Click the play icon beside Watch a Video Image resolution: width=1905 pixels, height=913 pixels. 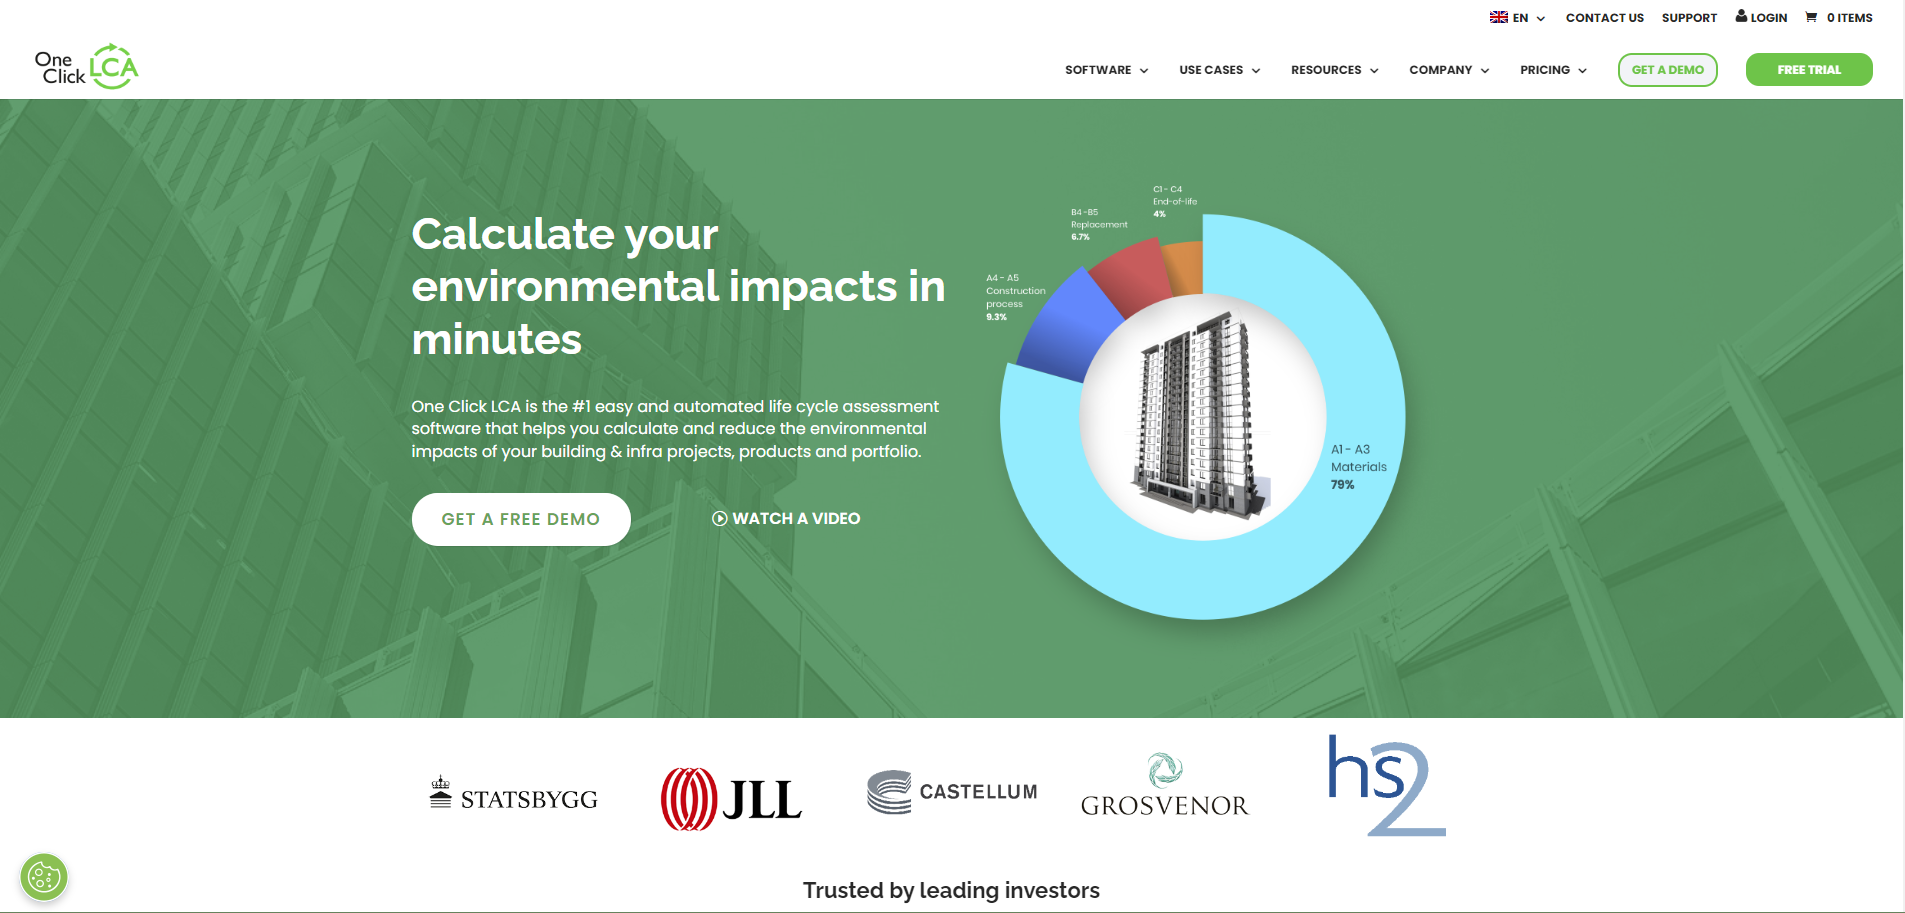click(719, 518)
